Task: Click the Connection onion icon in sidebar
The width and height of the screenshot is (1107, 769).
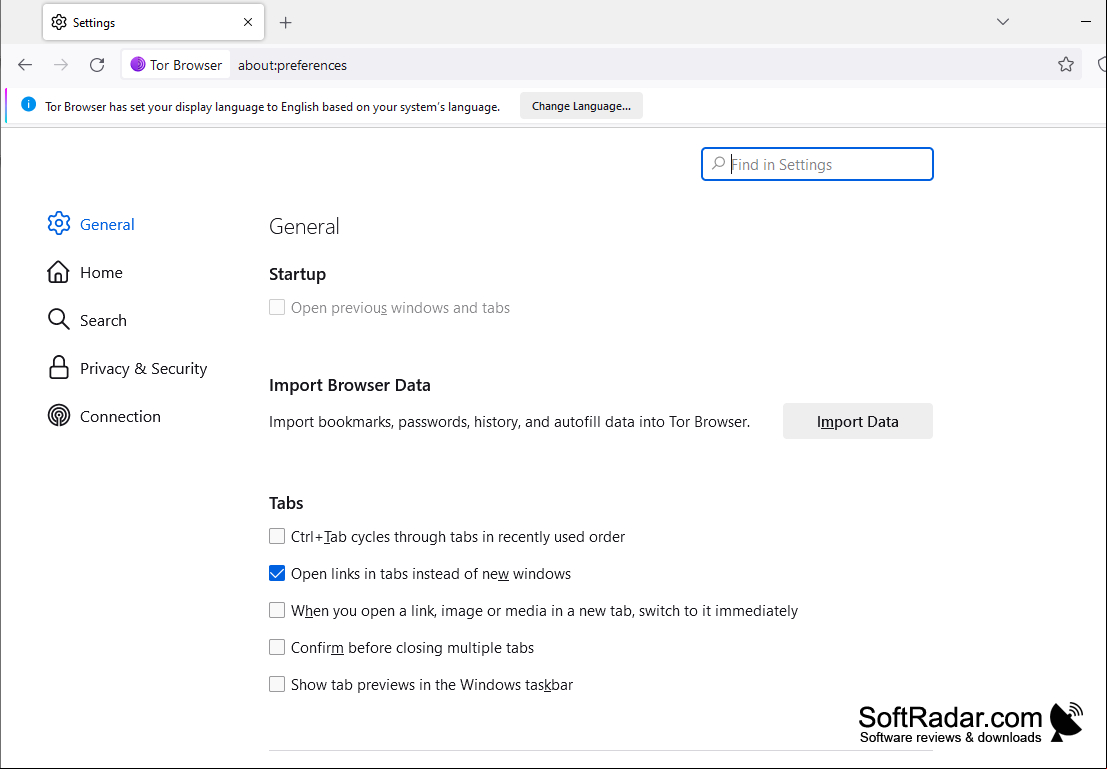Action: (x=59, y=416)
